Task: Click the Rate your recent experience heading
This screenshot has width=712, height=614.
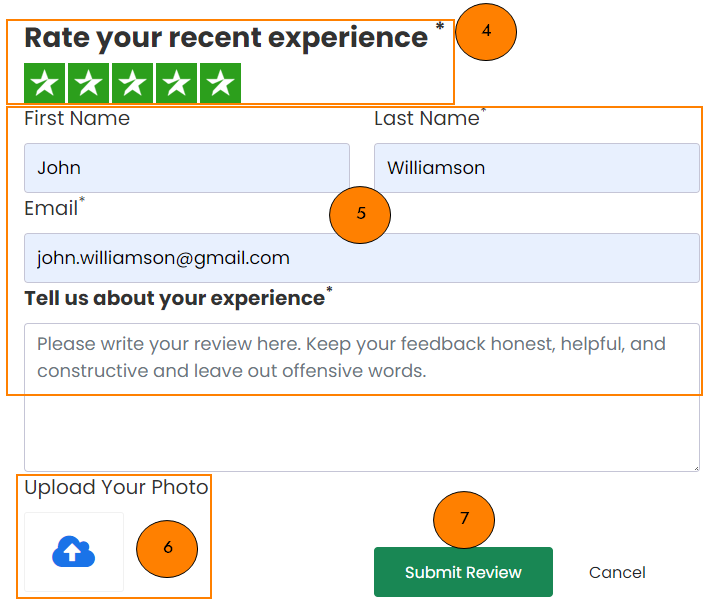Action: (226, 38)
